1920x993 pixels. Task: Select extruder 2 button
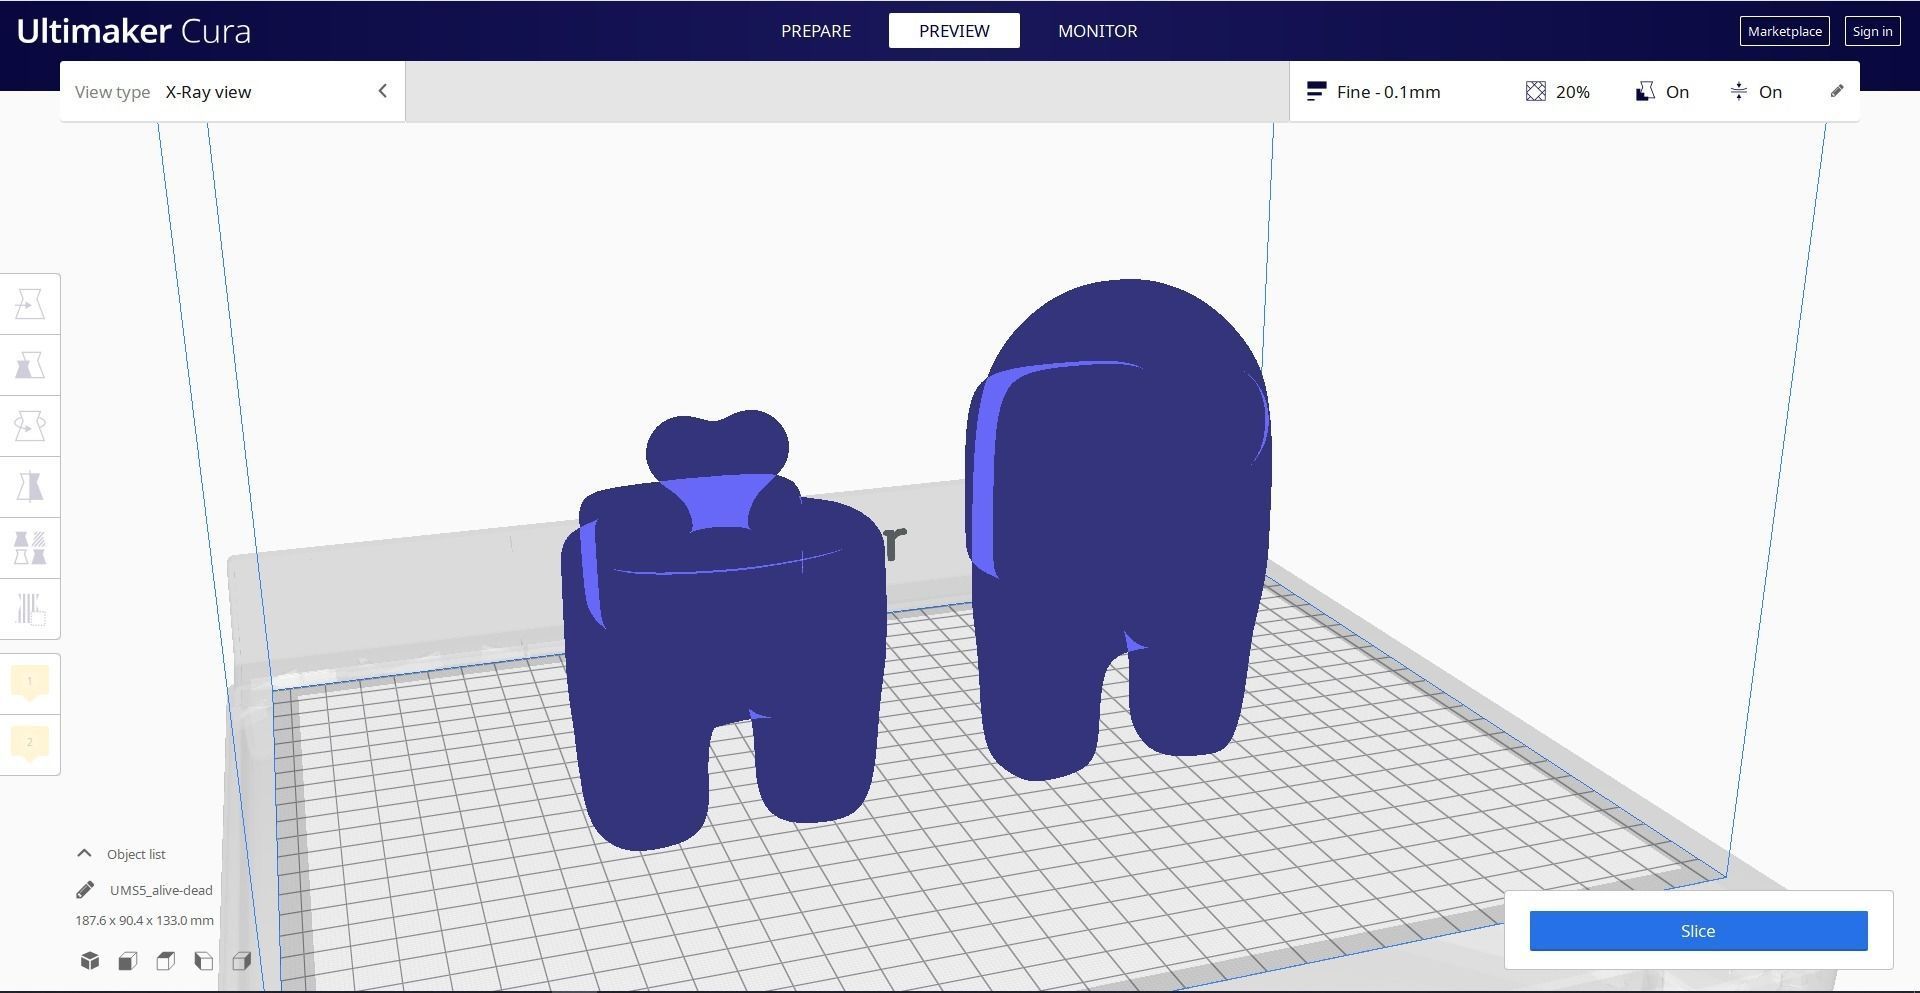click(x=30, y=744)
